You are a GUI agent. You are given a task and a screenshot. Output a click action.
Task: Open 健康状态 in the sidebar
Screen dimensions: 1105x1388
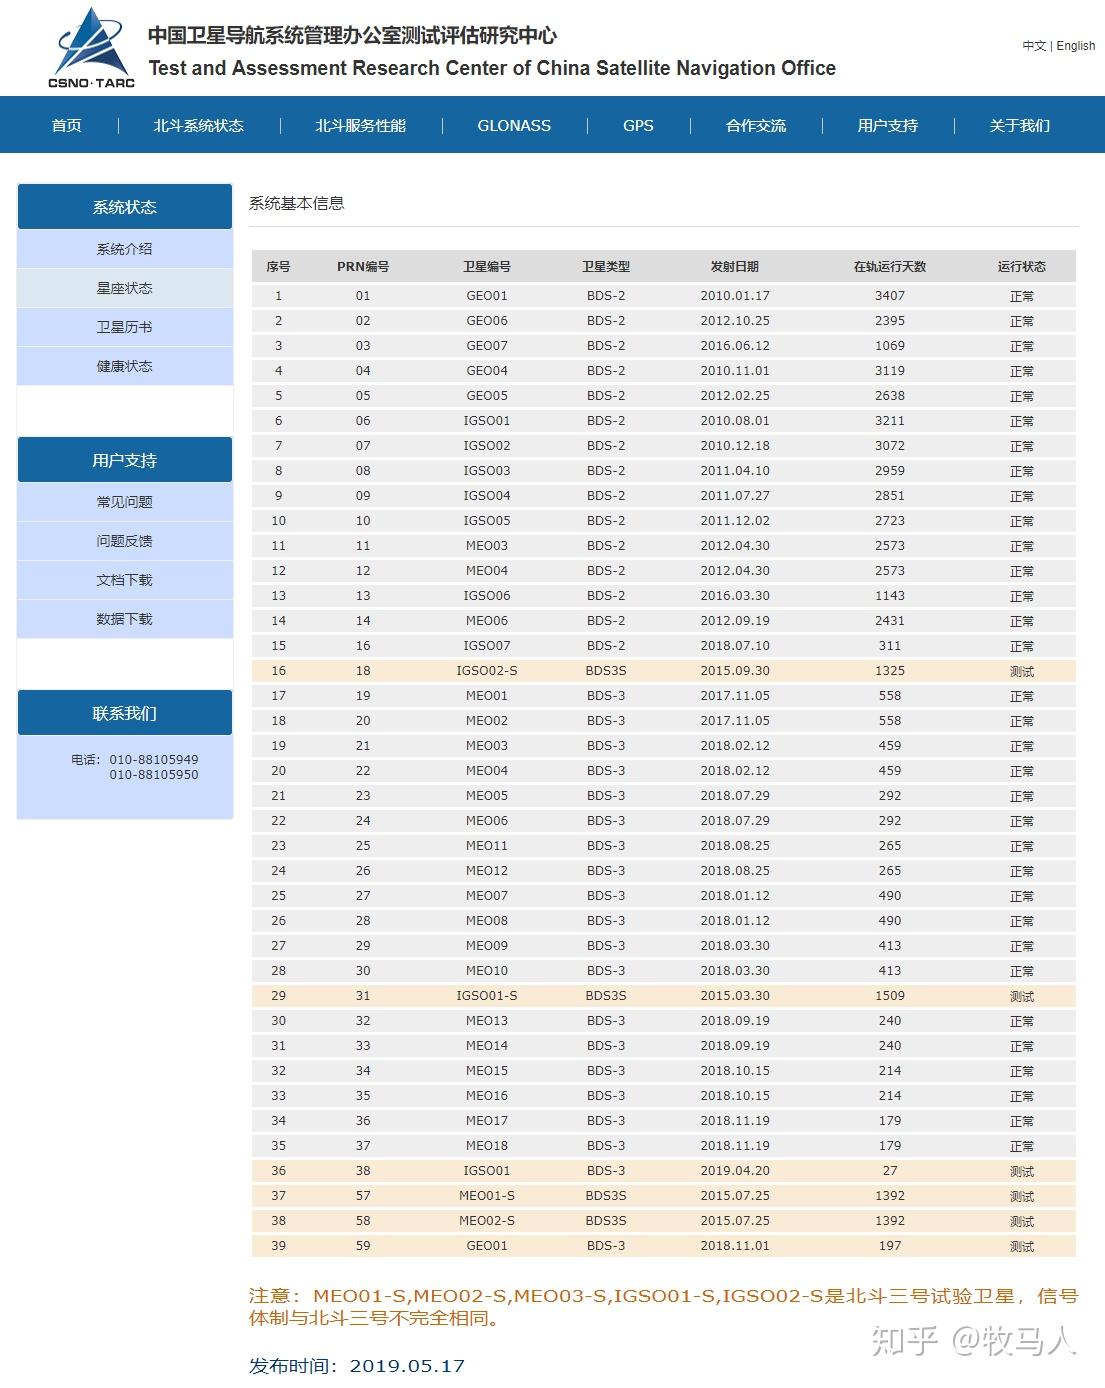125,366
